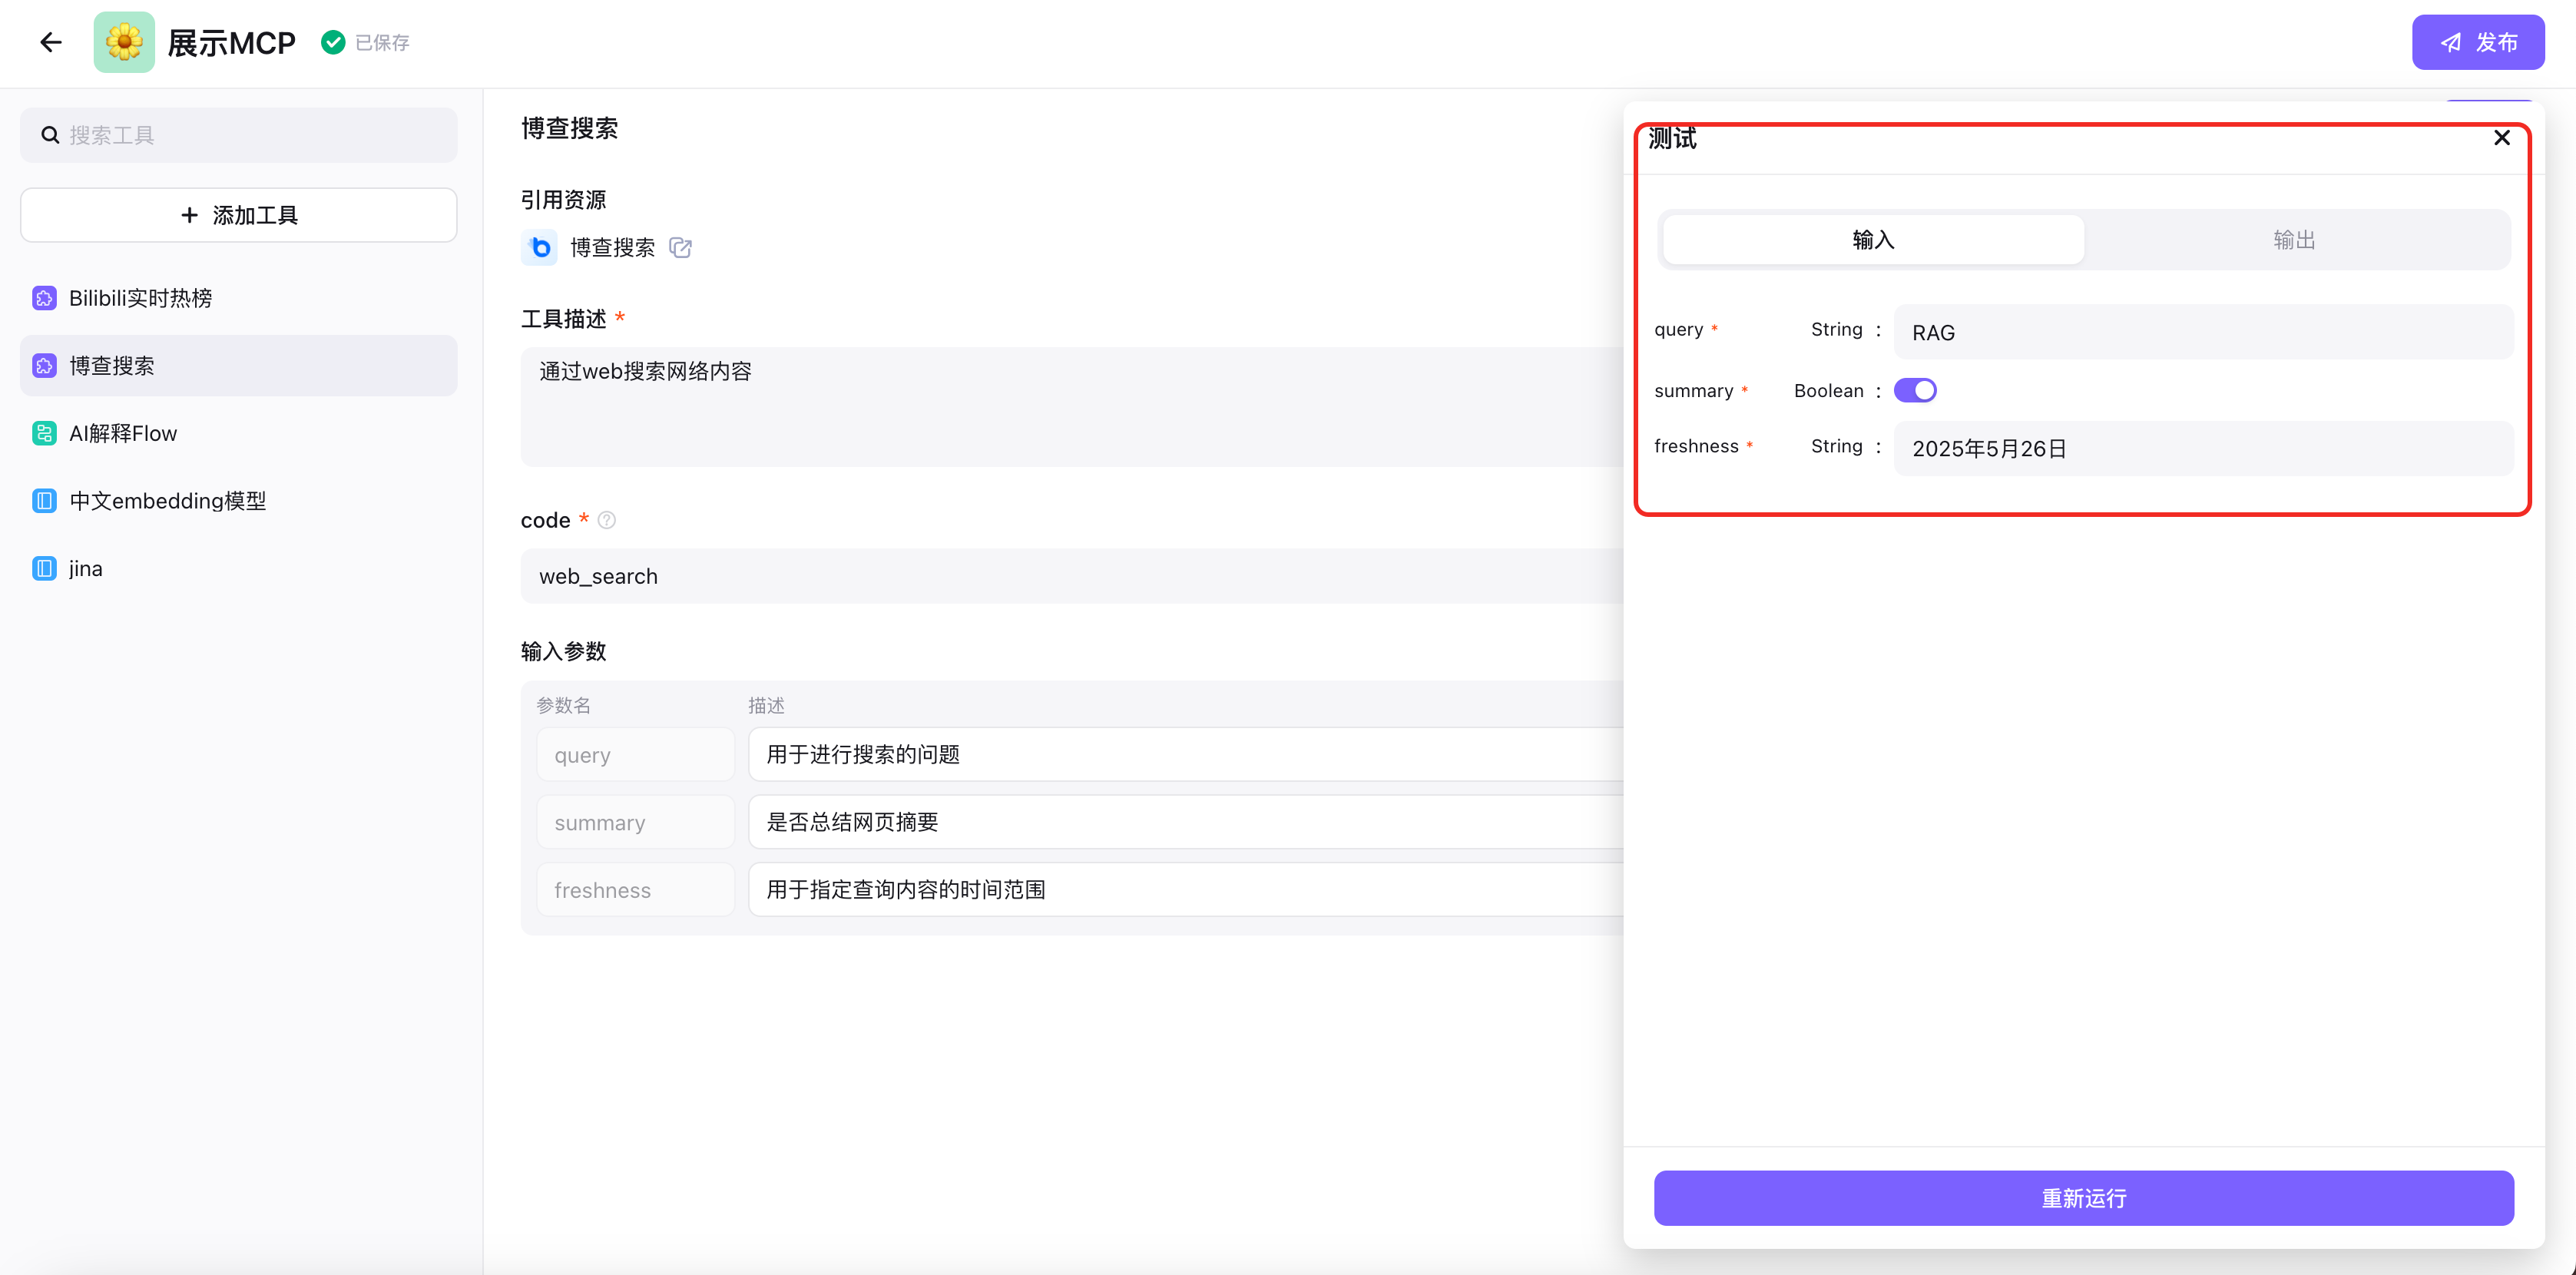The width and height of the screenshot is (2576, 1275).
Task: Select the 输入 tab
Action: click(1873, 240)
